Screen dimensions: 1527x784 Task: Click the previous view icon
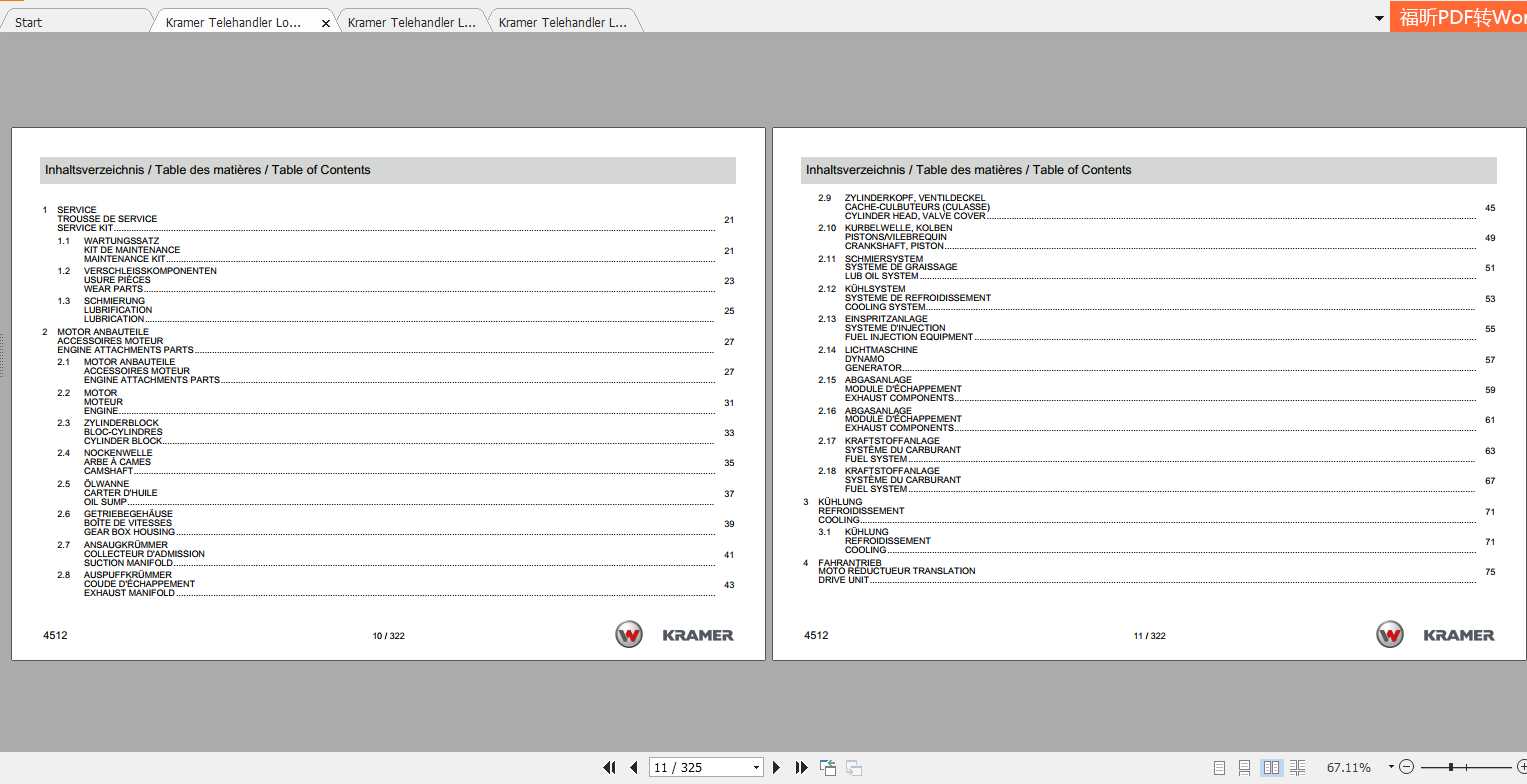tap(828, 768)
